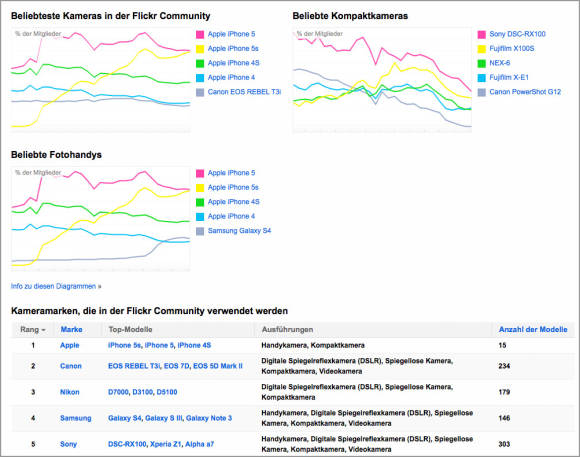Sort the table by Rang column arrow

[x=43, y=330]
